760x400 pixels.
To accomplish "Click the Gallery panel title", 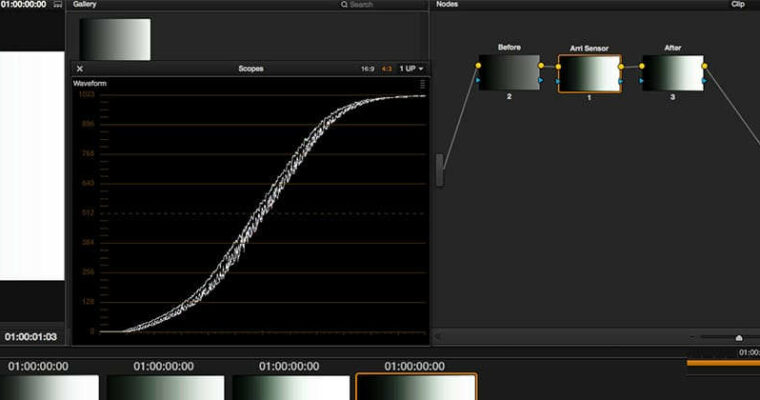I will [85, 4].
